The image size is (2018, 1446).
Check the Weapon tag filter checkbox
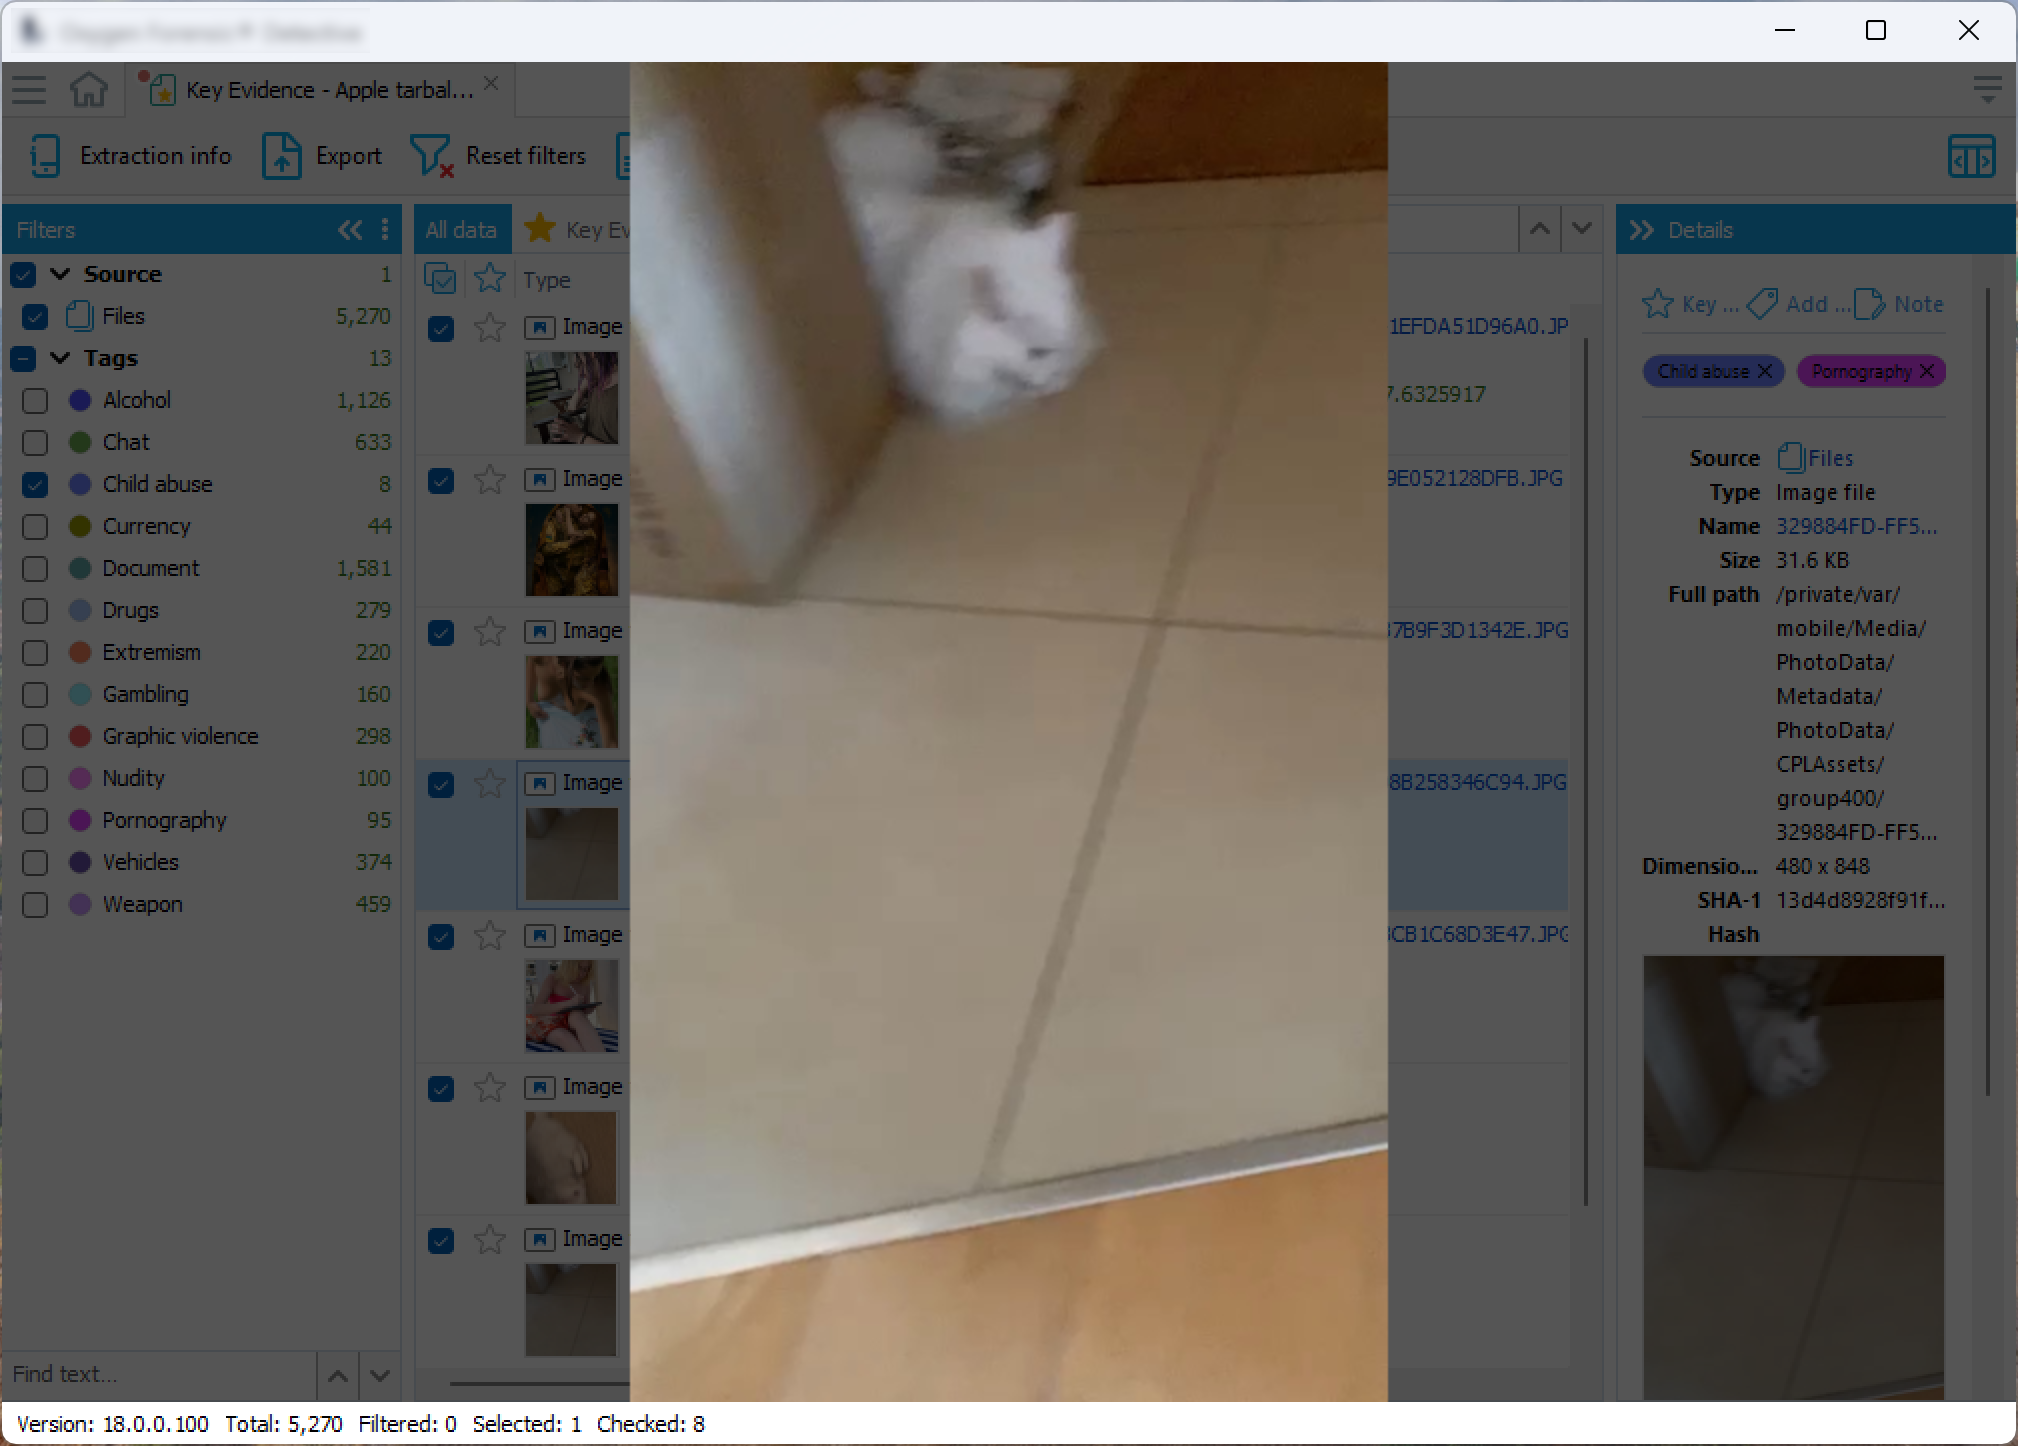point(35,905)
